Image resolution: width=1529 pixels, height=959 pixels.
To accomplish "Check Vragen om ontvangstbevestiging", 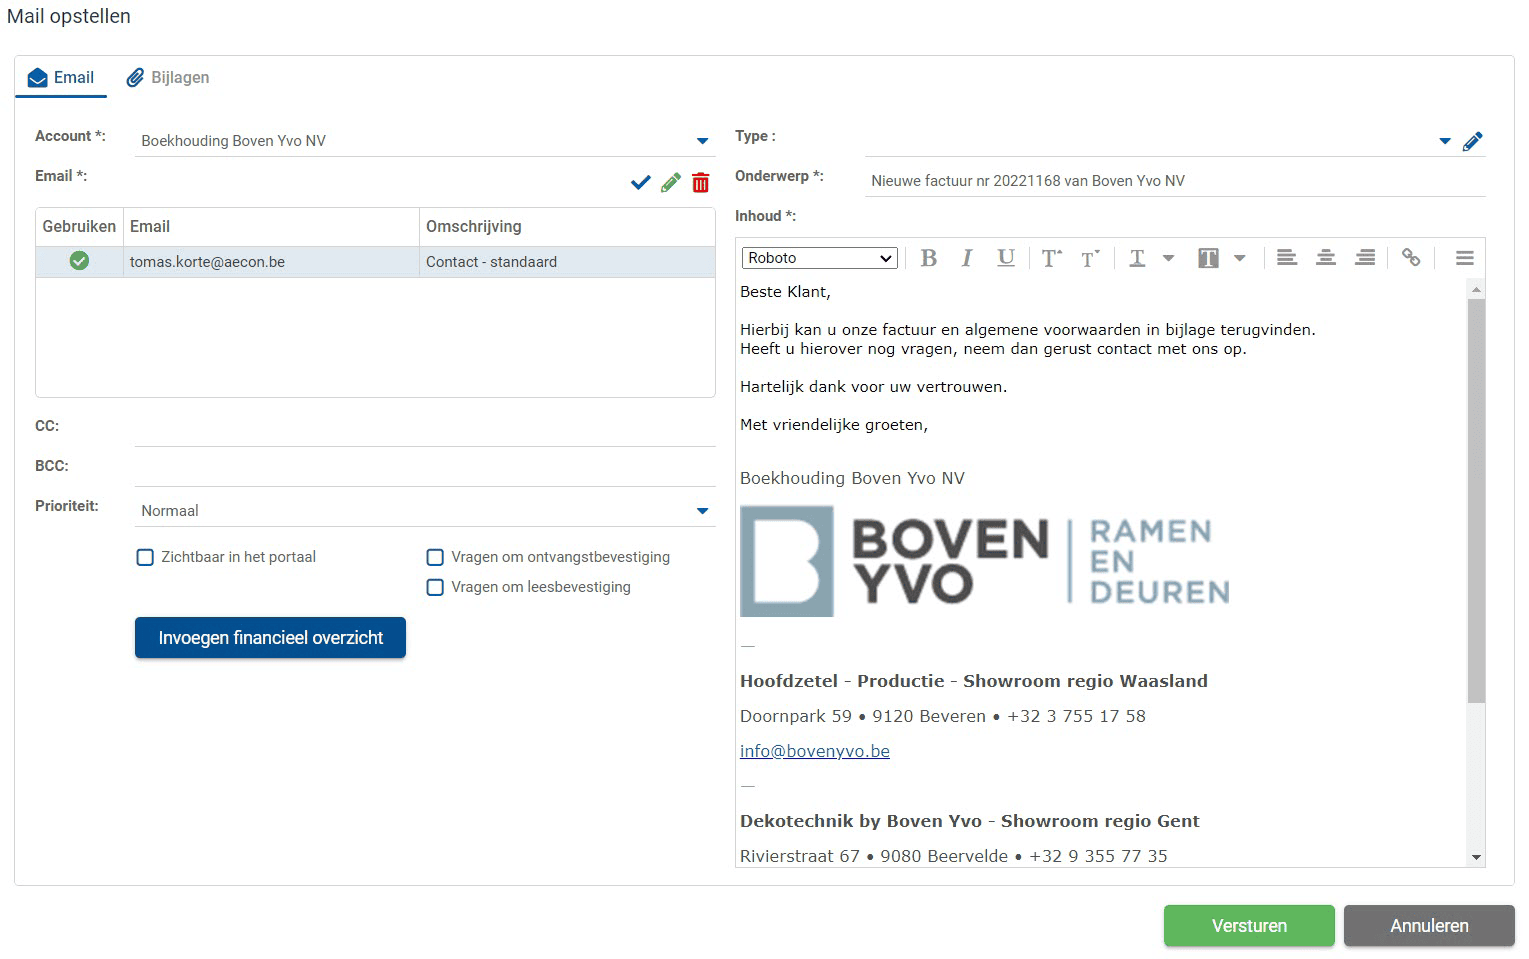I will point(435,558).
